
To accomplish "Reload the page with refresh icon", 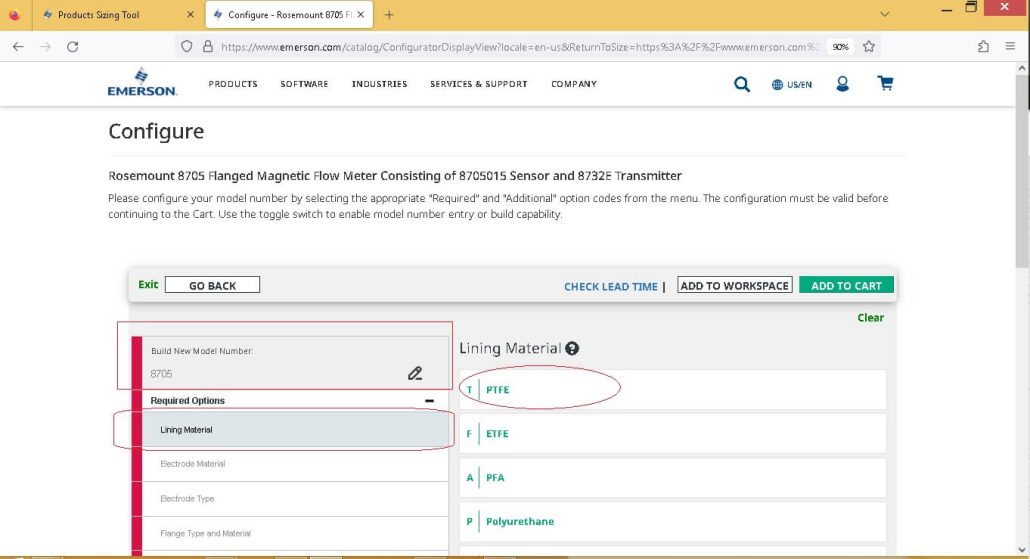I will (73, 47).
